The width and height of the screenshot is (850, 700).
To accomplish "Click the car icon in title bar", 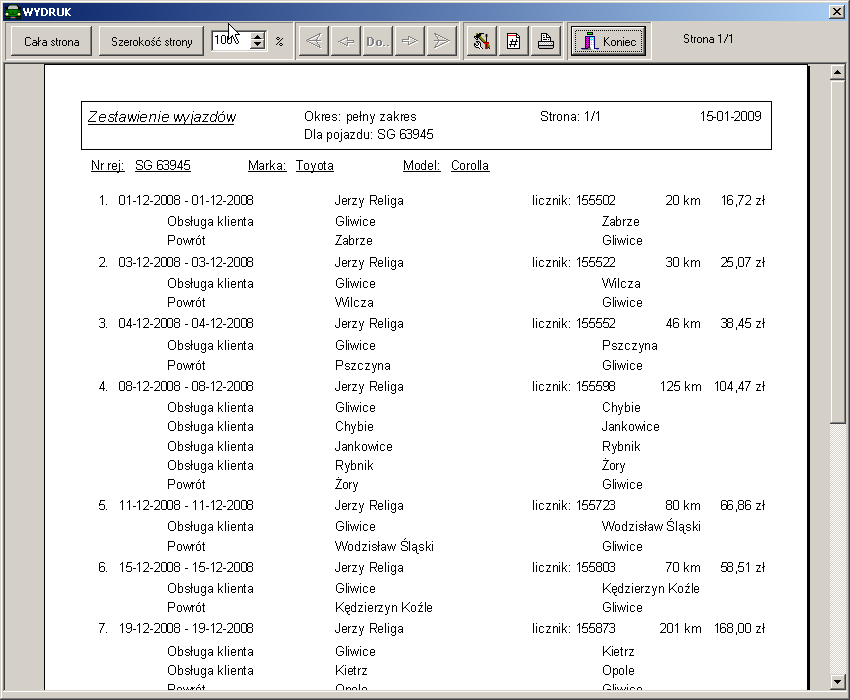I will pyautogui.click(x=12, y=11).
